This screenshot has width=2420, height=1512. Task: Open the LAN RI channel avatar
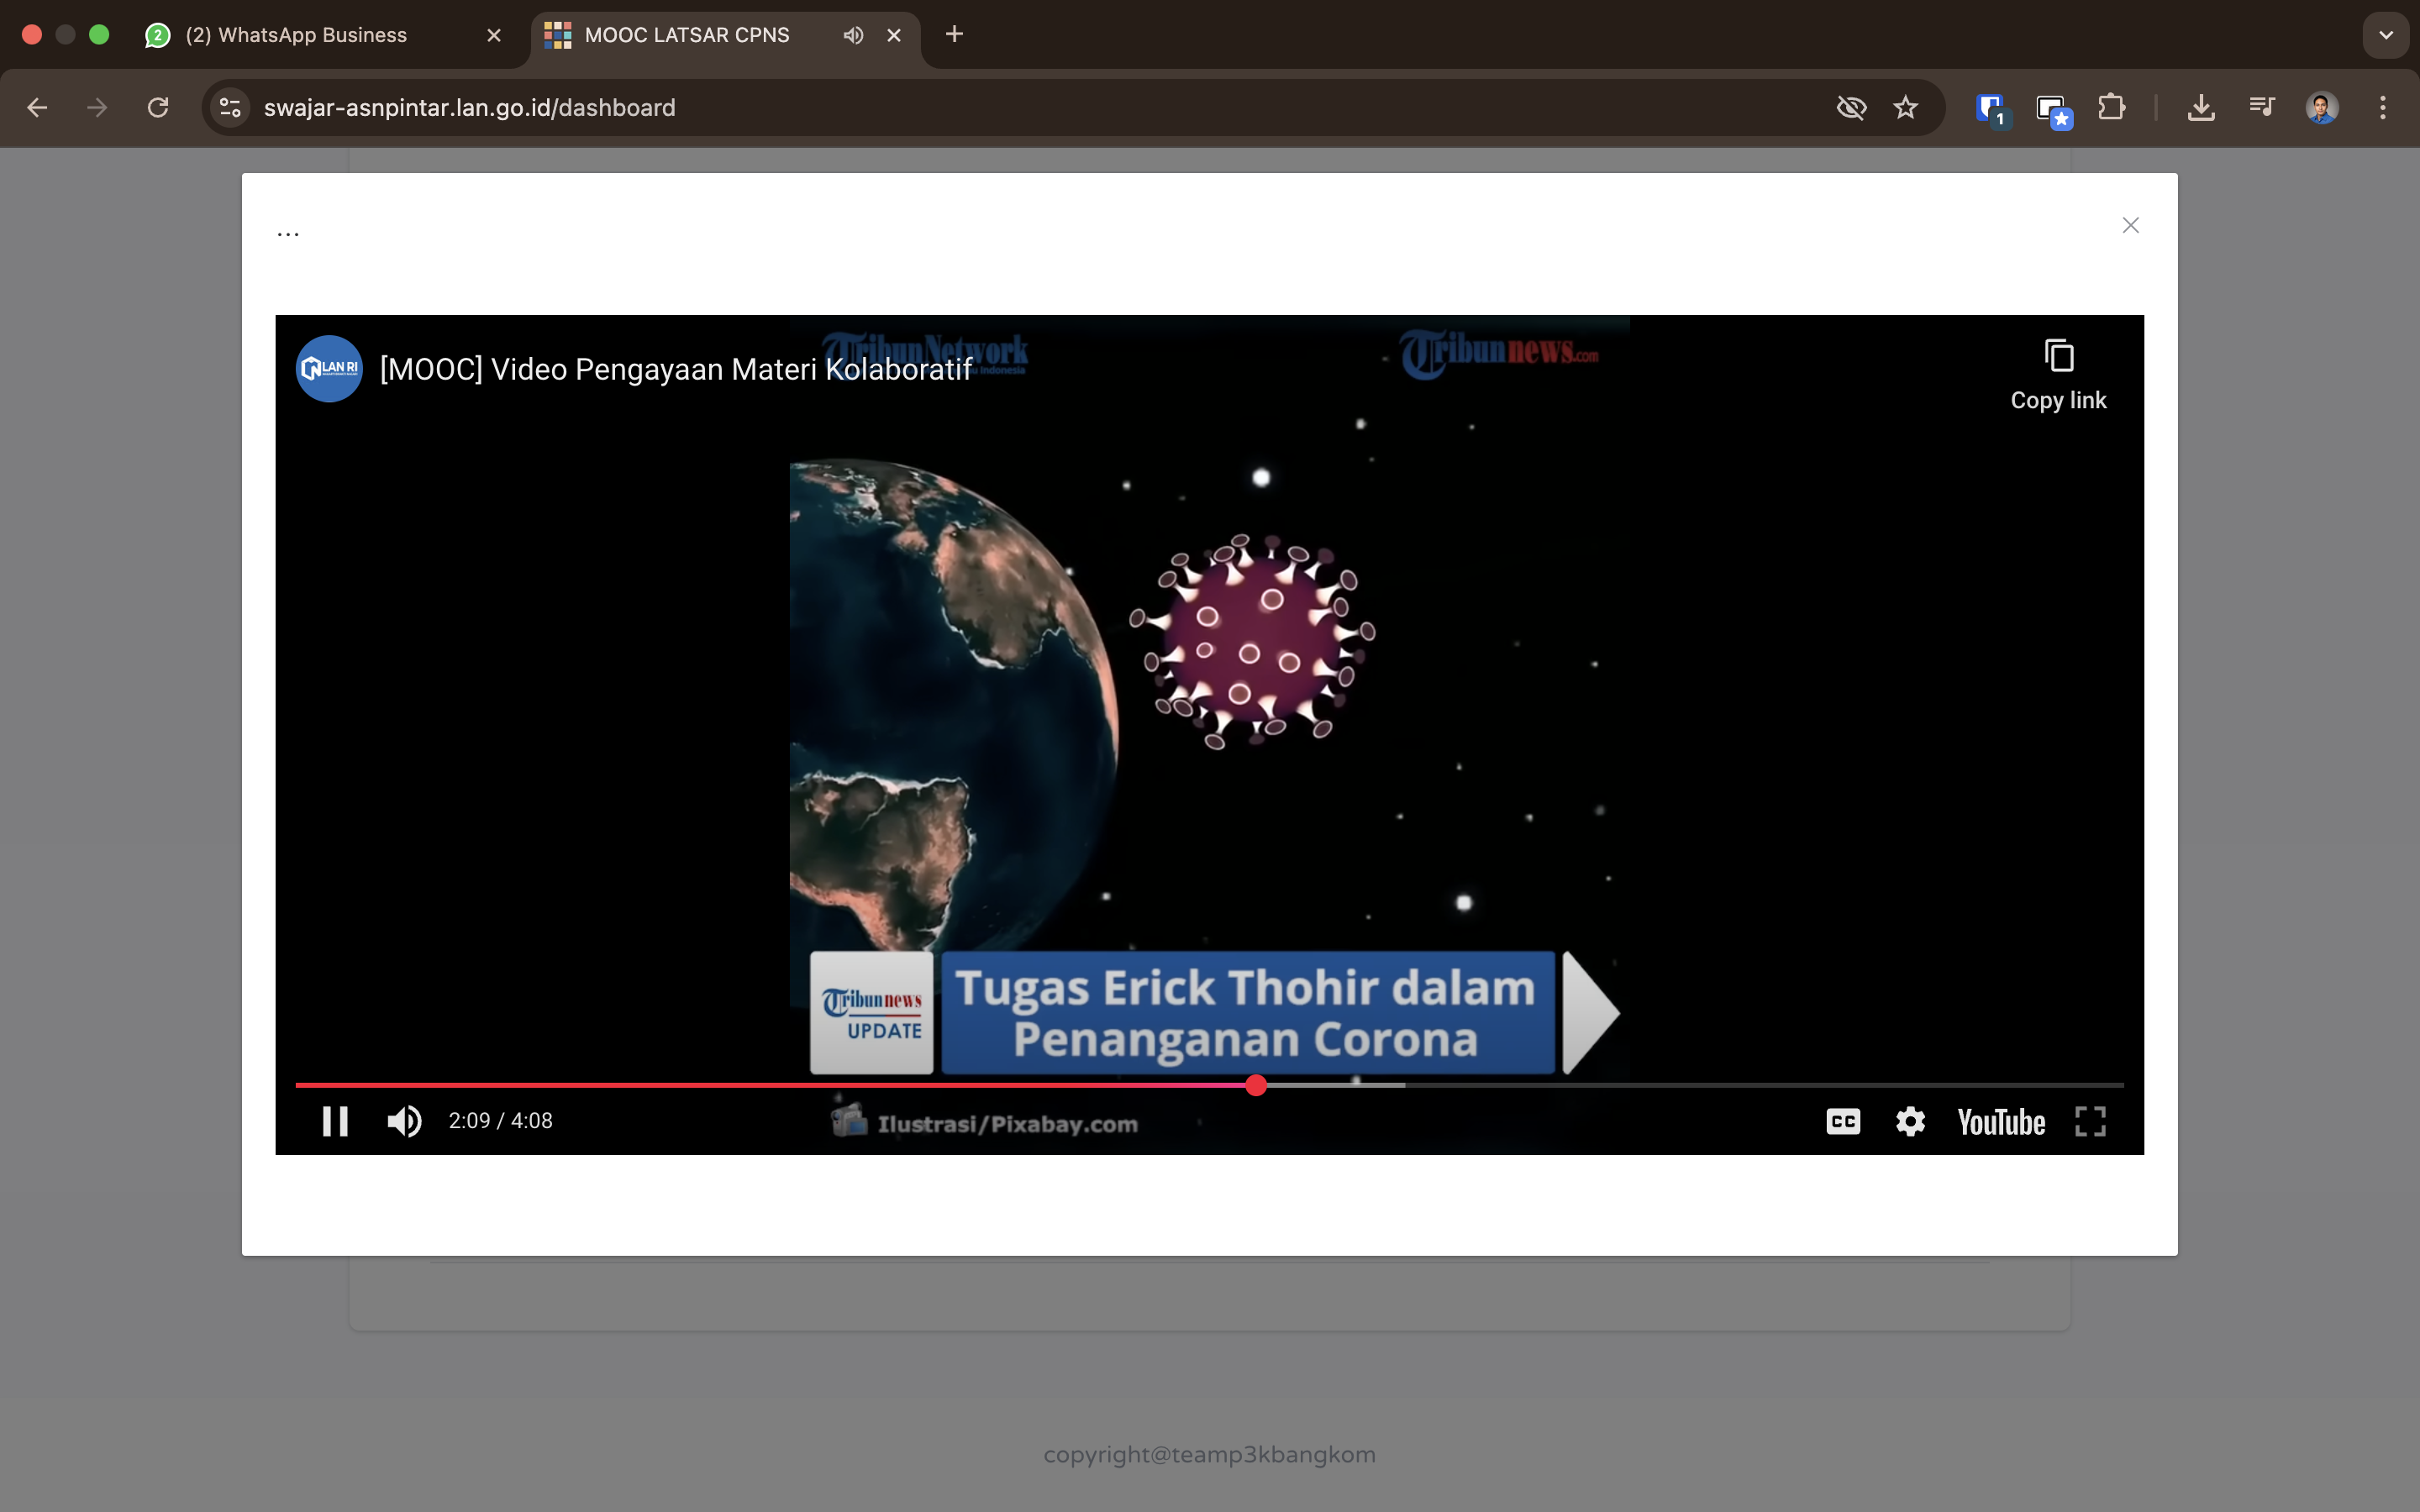(329, 368)
